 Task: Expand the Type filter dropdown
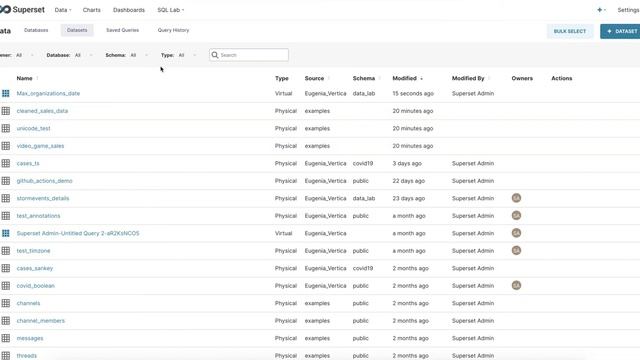pyautogui.click(x=187, y=55)
